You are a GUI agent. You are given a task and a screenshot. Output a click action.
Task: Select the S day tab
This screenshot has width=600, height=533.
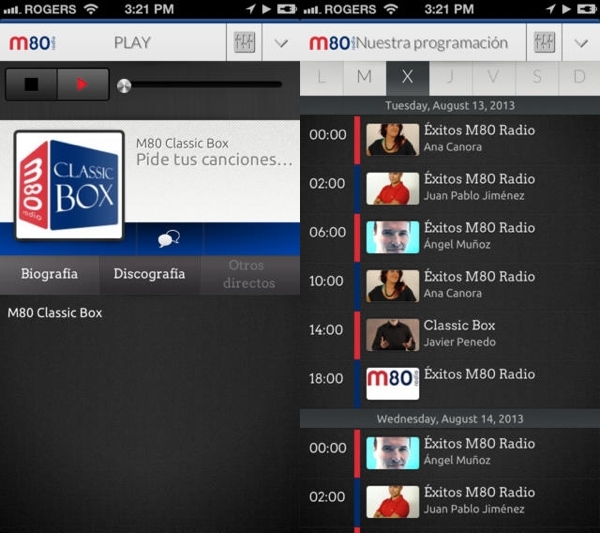click(537, 78)
